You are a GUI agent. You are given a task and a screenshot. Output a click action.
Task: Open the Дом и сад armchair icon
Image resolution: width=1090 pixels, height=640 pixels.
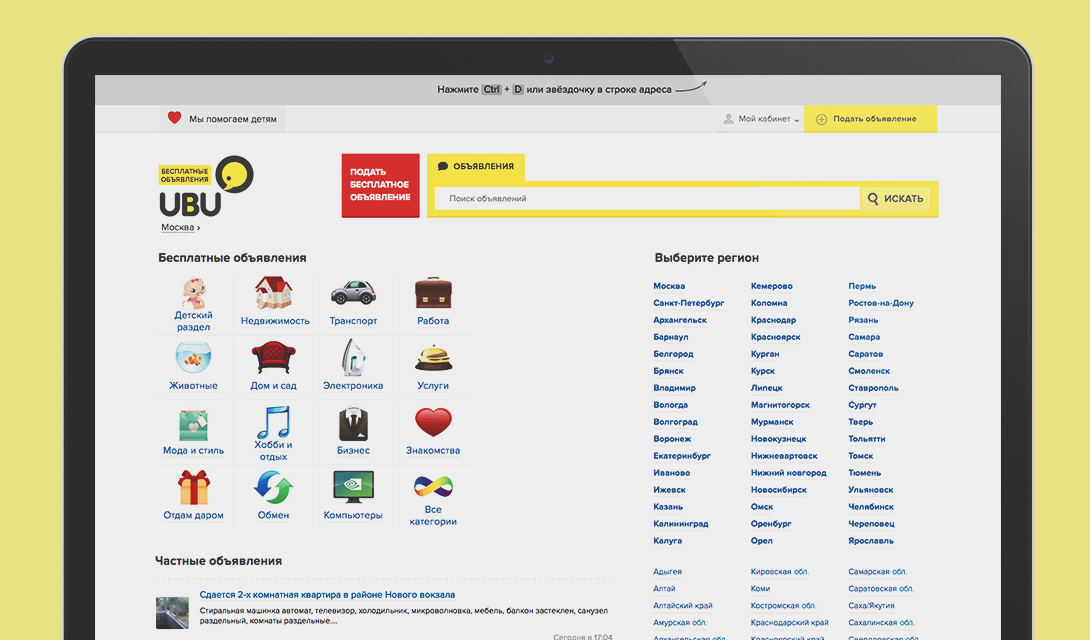[x=273, y=358]
